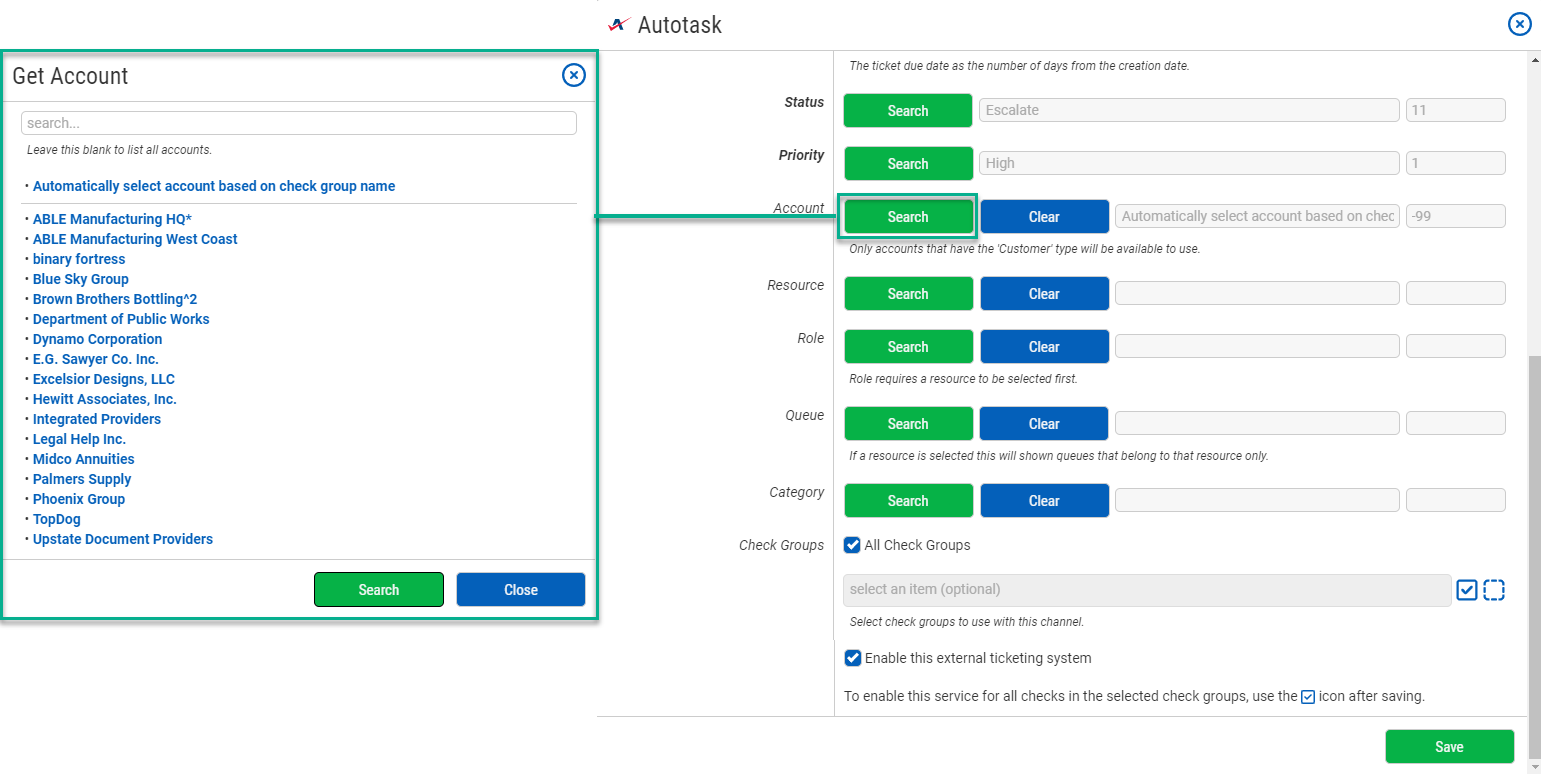1541x774 pixels.
Task: Click the Search button for Queue
Action: 907,424
